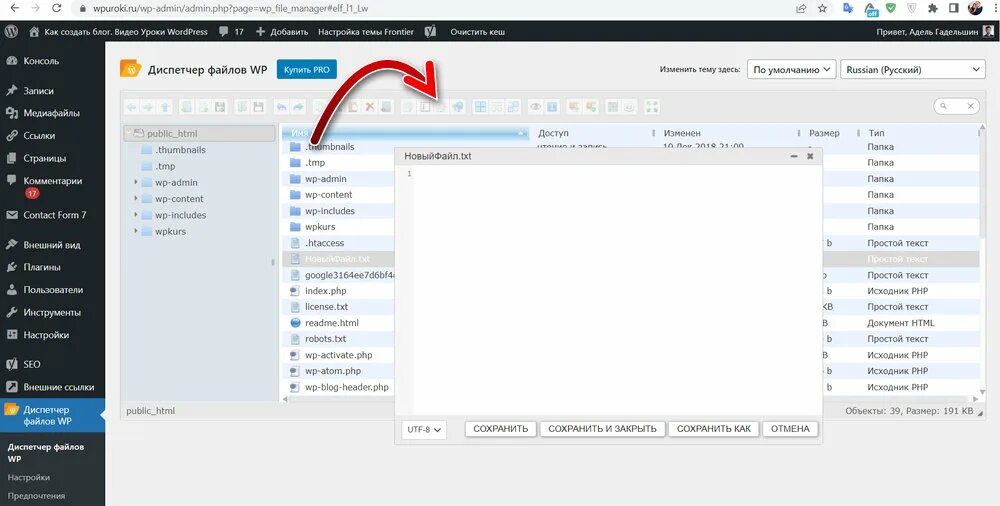Select all files using toolbar icon
The image size is (1000, 506).
tap(480, 107)
